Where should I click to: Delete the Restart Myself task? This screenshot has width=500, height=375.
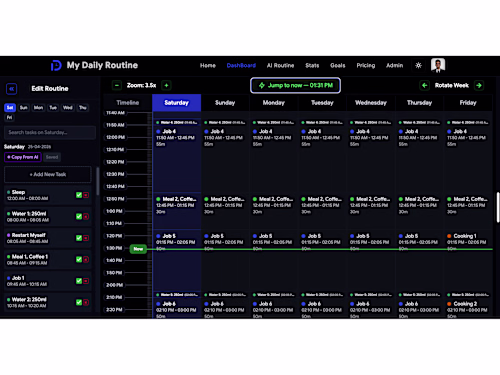click(x=86, y=238)
